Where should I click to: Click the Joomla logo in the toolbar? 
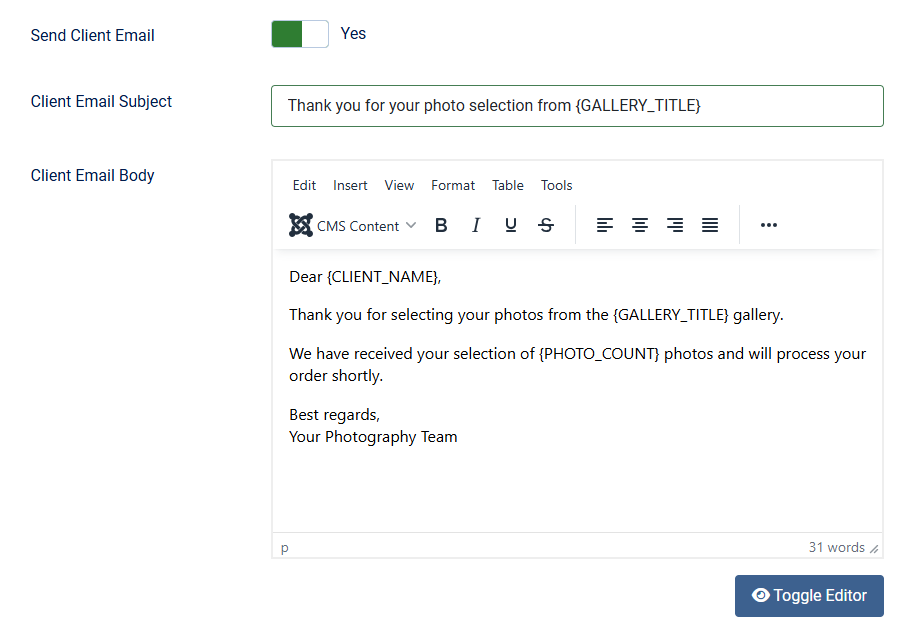299,225
